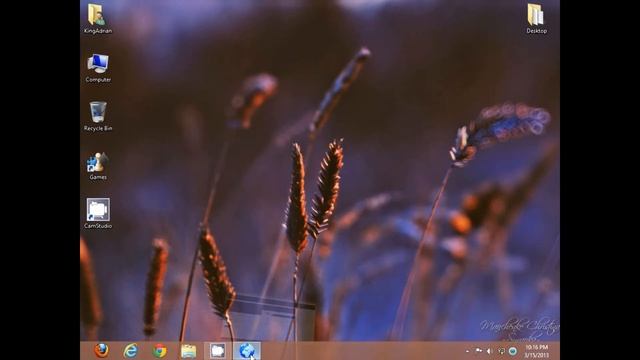The width and height of the screenshot is (640, 360).
Task: Open Internet Explorer from the taskbar
Action: pos(131,351)
